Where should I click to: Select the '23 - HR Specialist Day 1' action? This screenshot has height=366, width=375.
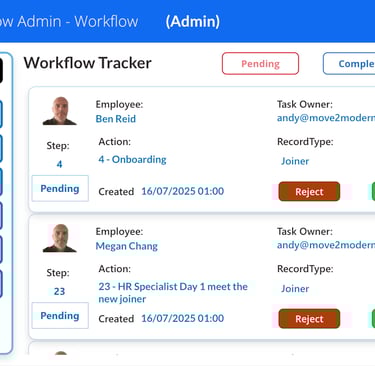point(173,292)
